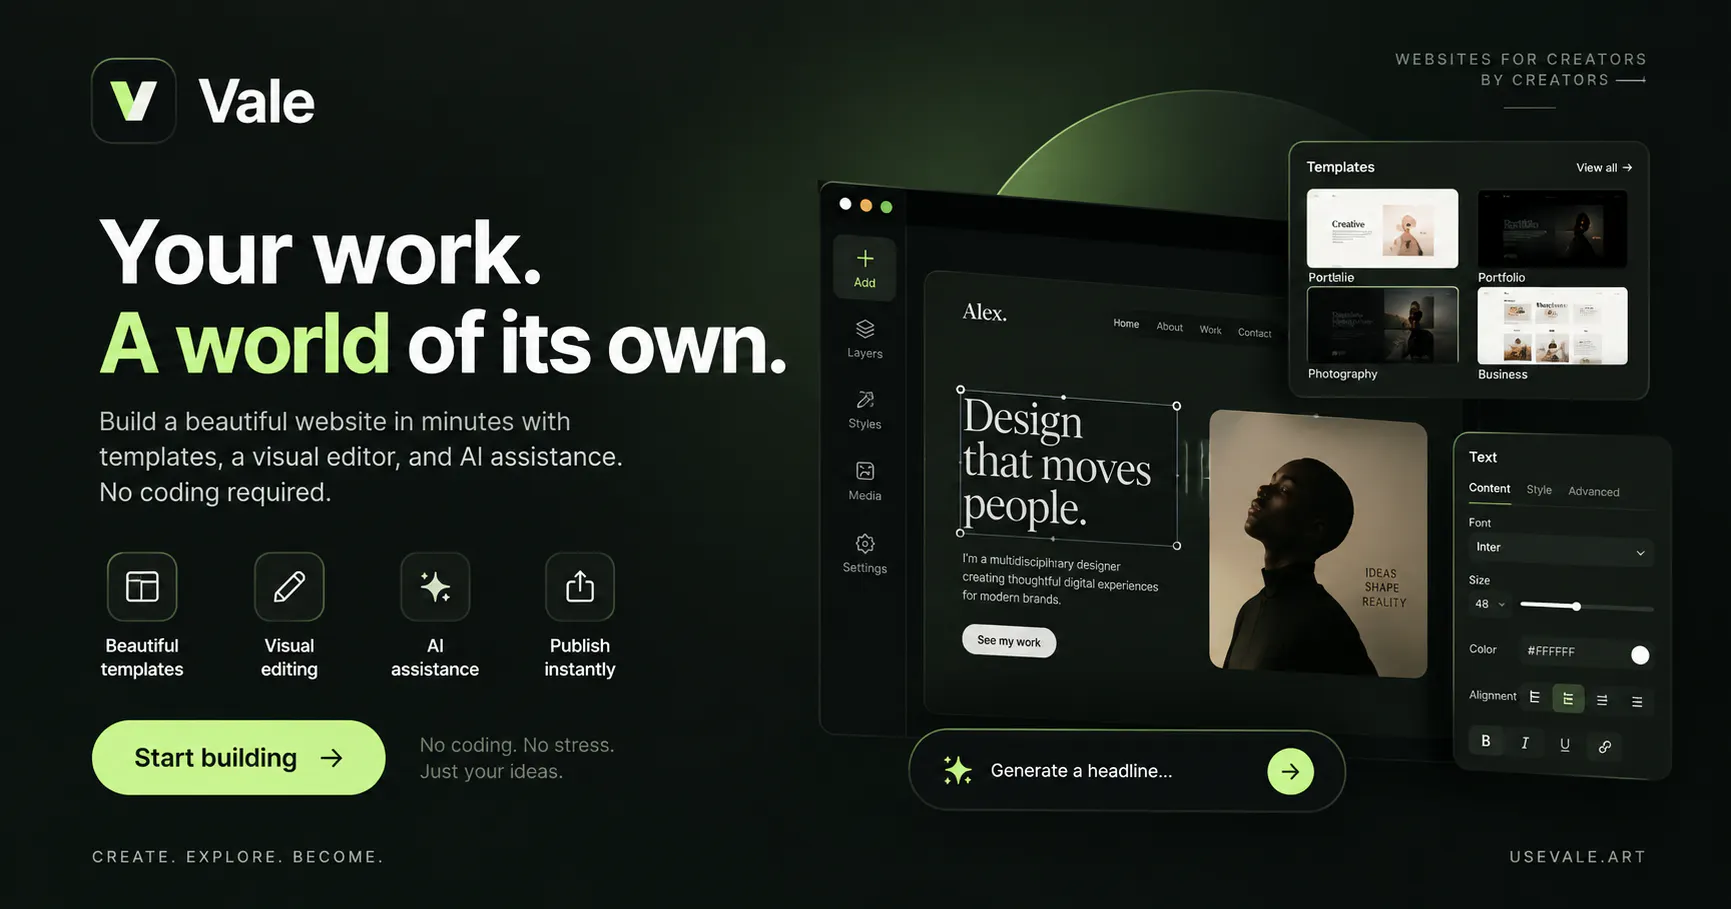Click the sparkle icon in headline generator
The width and height of the screenshot is (1731, 909).
point(957,770)
